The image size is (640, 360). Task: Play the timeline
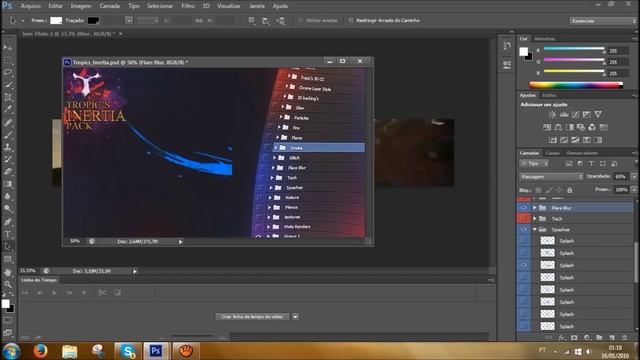(54, 293)
